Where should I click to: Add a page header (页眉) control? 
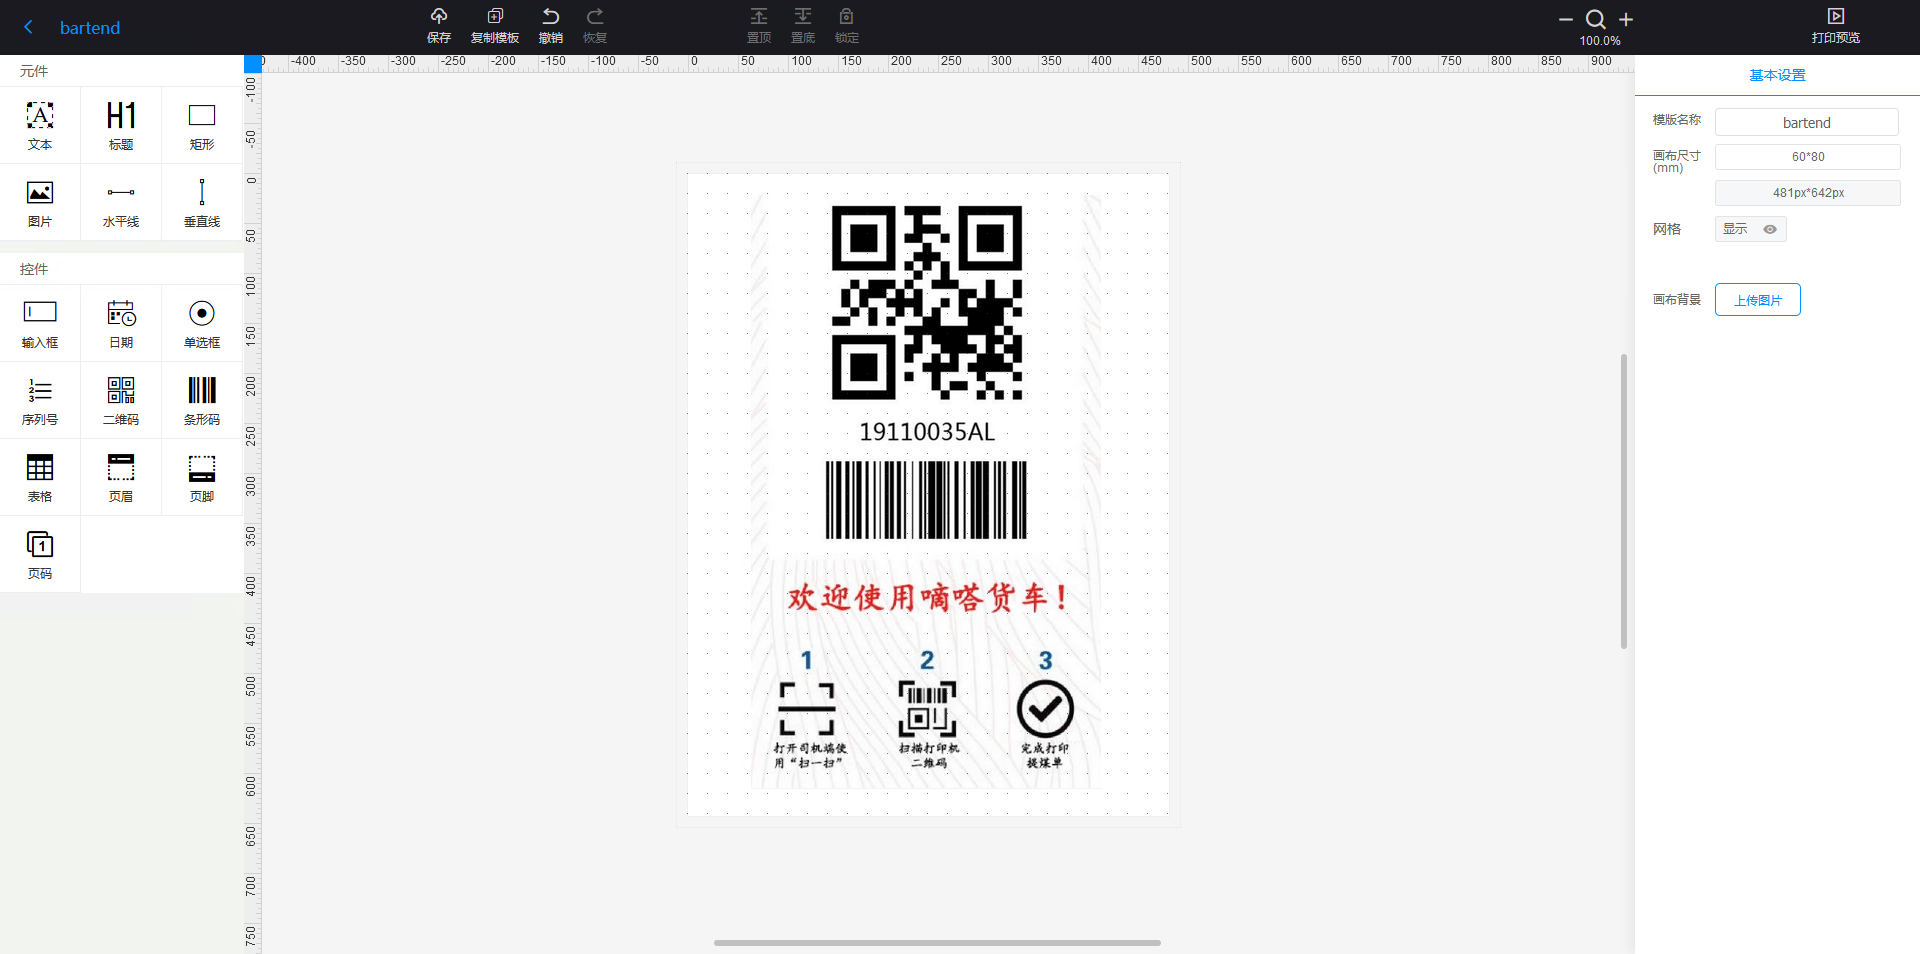point(121,477)
